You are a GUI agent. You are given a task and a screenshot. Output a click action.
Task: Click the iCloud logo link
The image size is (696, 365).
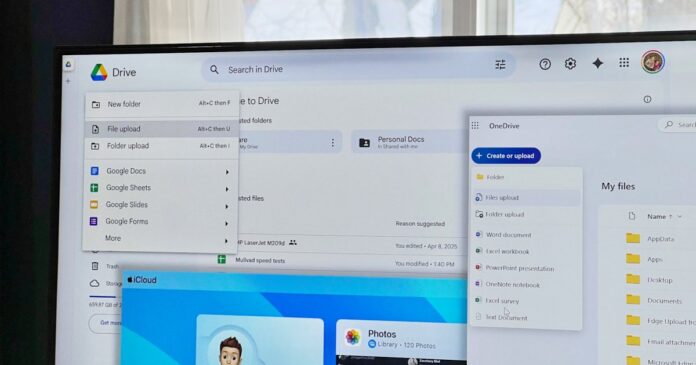[x=142, y=280]
